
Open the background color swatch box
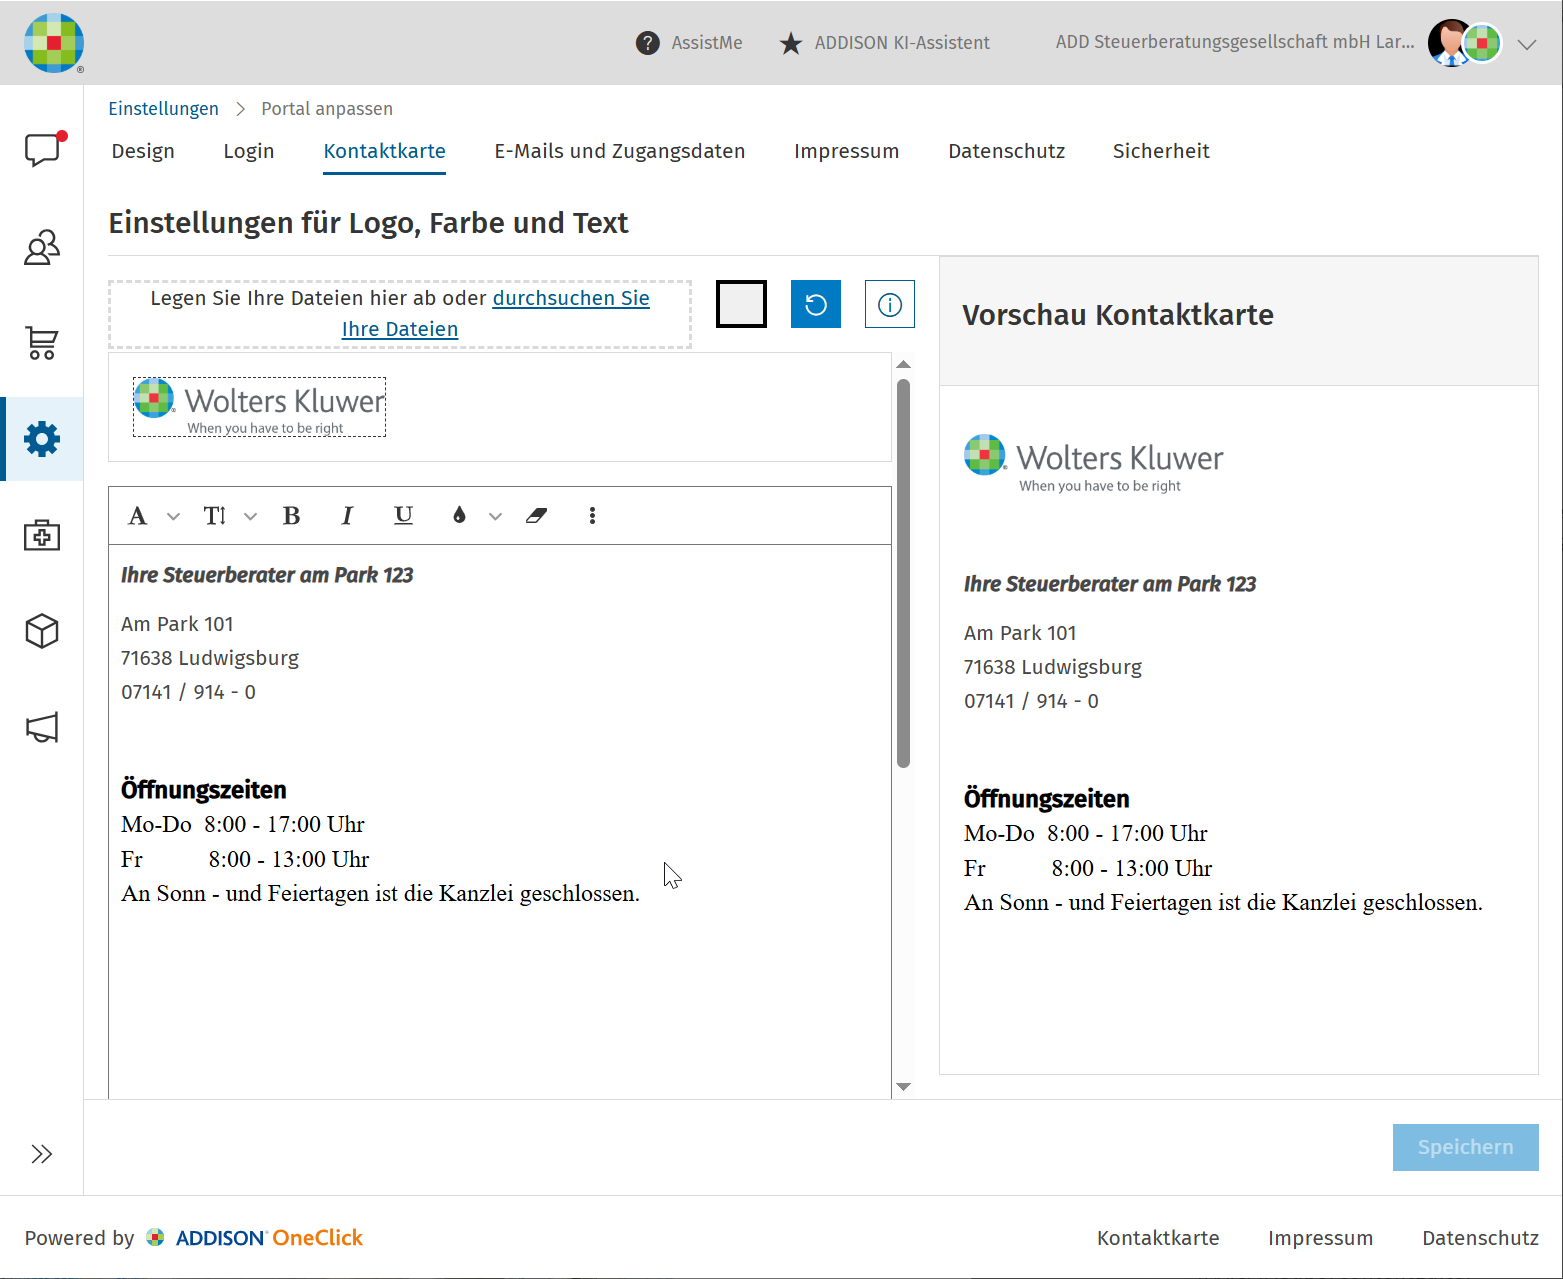pyautogui.click(x=741, y=304)
